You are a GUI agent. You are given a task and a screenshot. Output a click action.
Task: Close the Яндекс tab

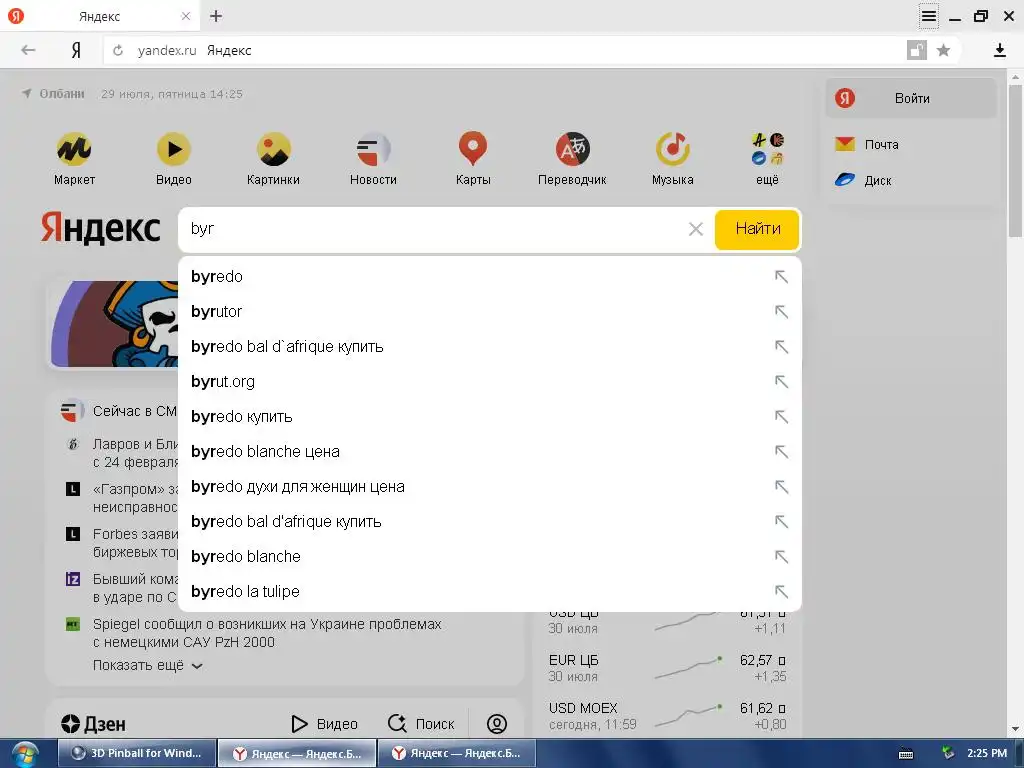(x=185, y=16)
